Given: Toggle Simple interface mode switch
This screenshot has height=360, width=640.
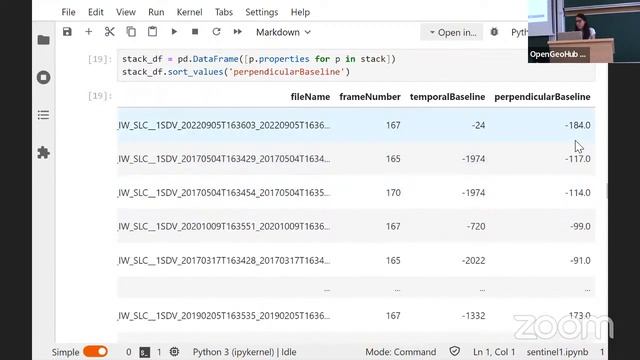Looking at the screenshot, I should coord(96,351).
